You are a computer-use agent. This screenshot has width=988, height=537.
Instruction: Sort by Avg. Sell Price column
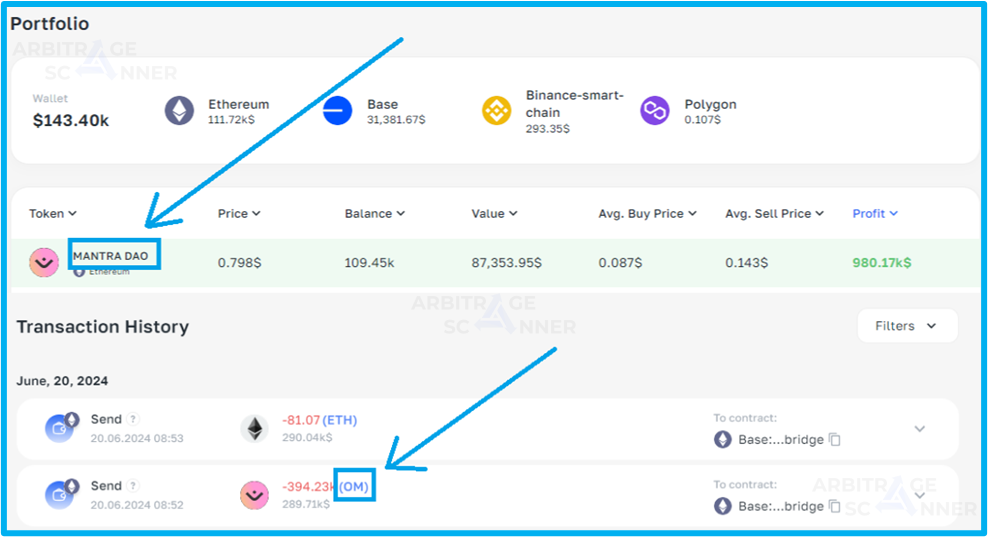tap(774, 214)
